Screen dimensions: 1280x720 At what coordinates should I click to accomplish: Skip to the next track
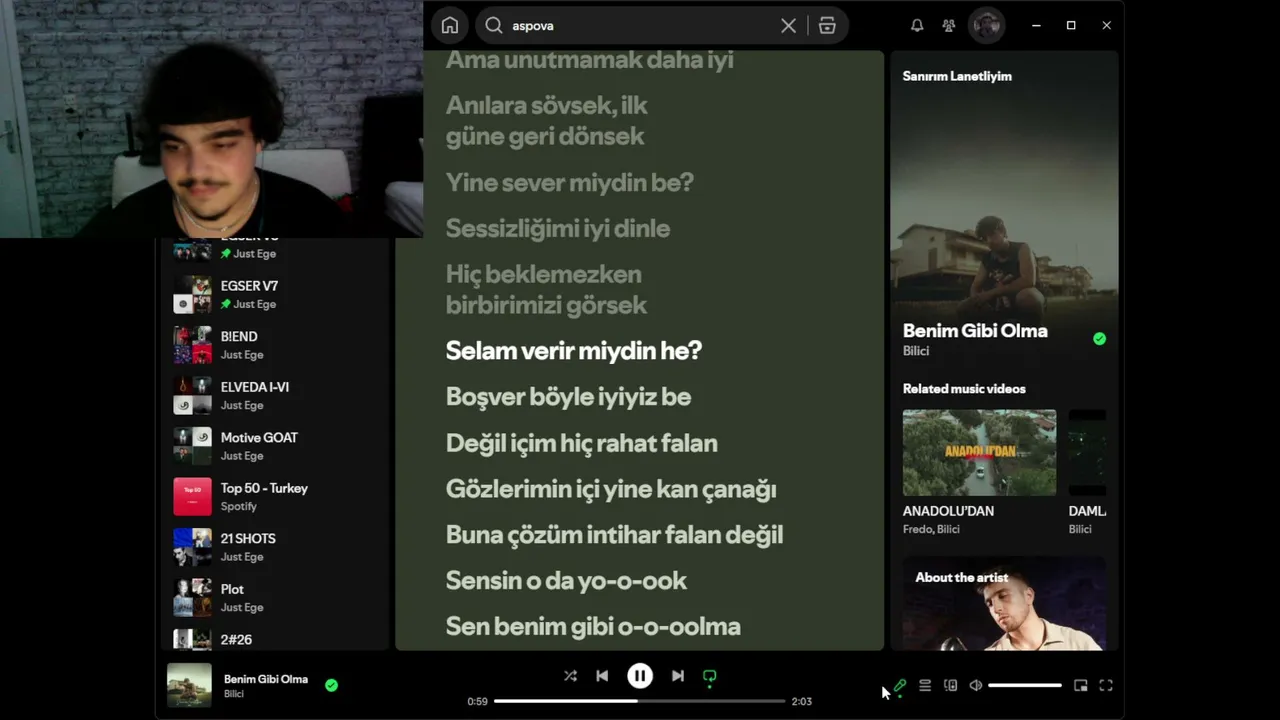pos(678,676)
